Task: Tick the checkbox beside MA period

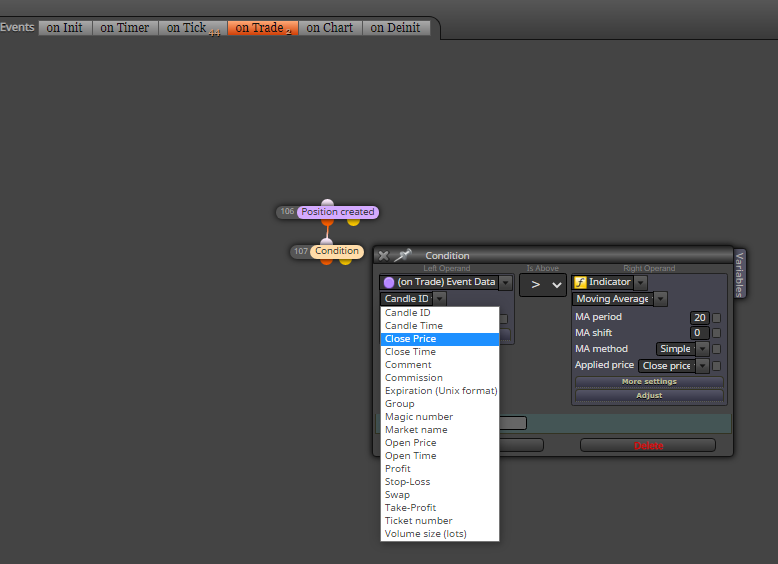Action: [x=716, y=318]
